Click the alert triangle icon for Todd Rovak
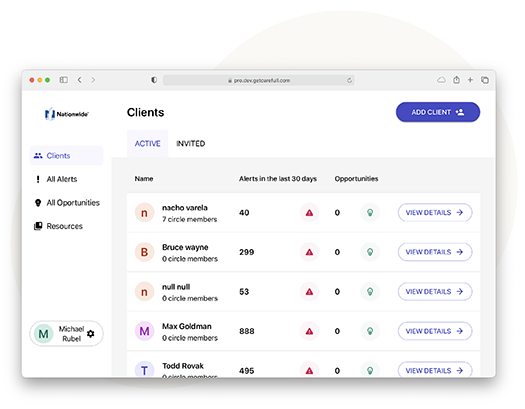 click(309, 370)
